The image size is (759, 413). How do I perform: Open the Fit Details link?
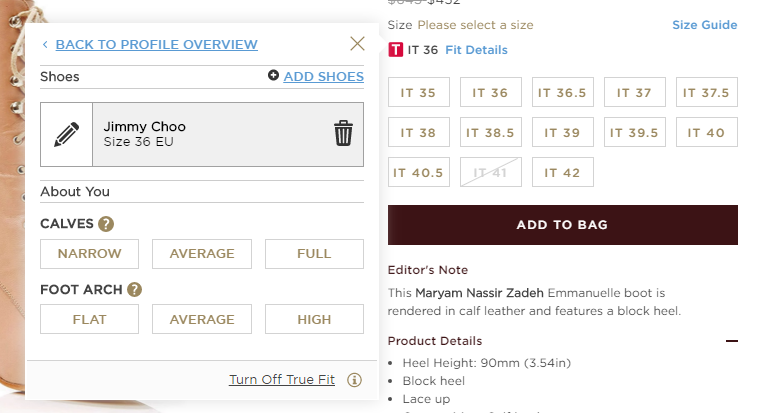click(x=476, y=50)
